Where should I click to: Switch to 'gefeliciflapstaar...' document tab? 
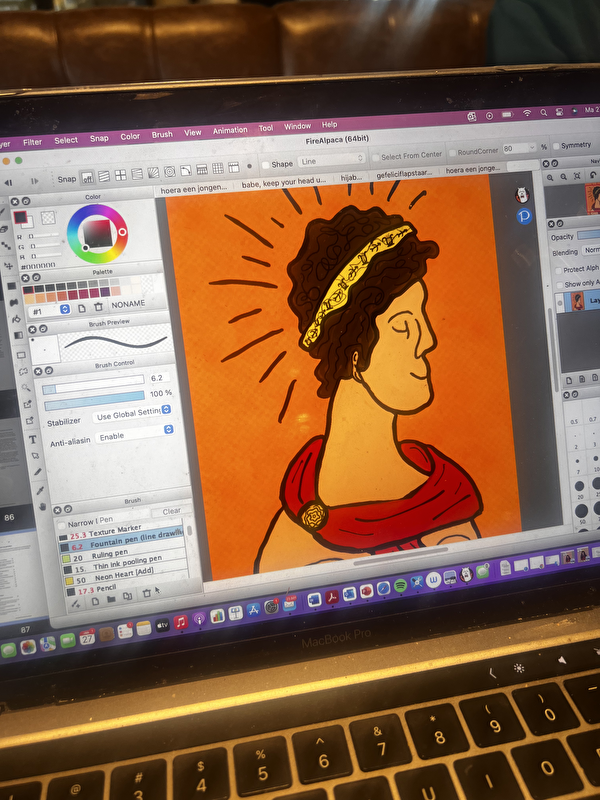click(404, 173)
